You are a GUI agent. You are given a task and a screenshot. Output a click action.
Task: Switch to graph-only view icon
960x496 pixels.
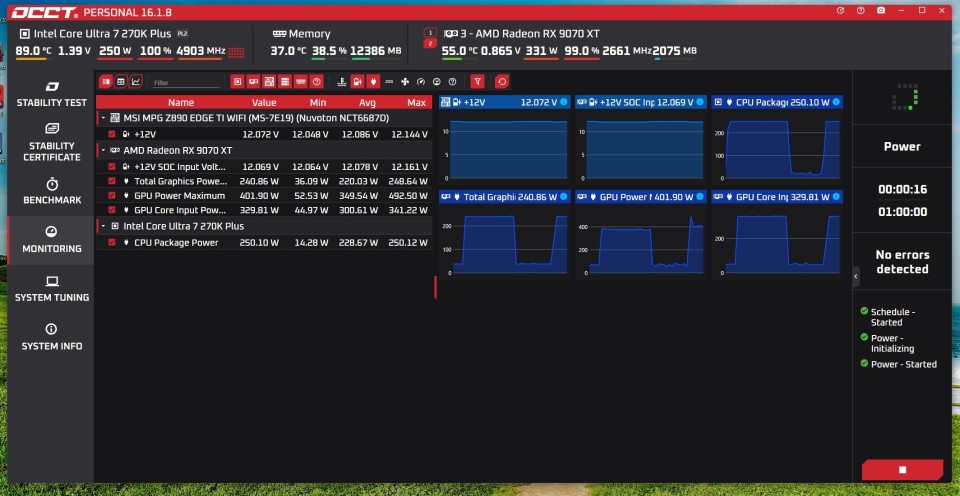pyautogui.click(x=136, y=81)
